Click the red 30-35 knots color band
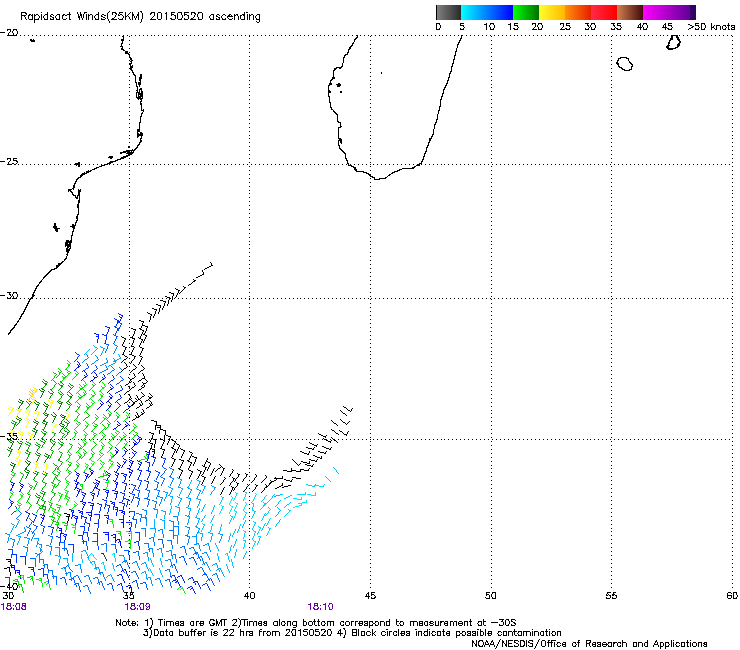740x650 pixels. [x=604, y=12]
